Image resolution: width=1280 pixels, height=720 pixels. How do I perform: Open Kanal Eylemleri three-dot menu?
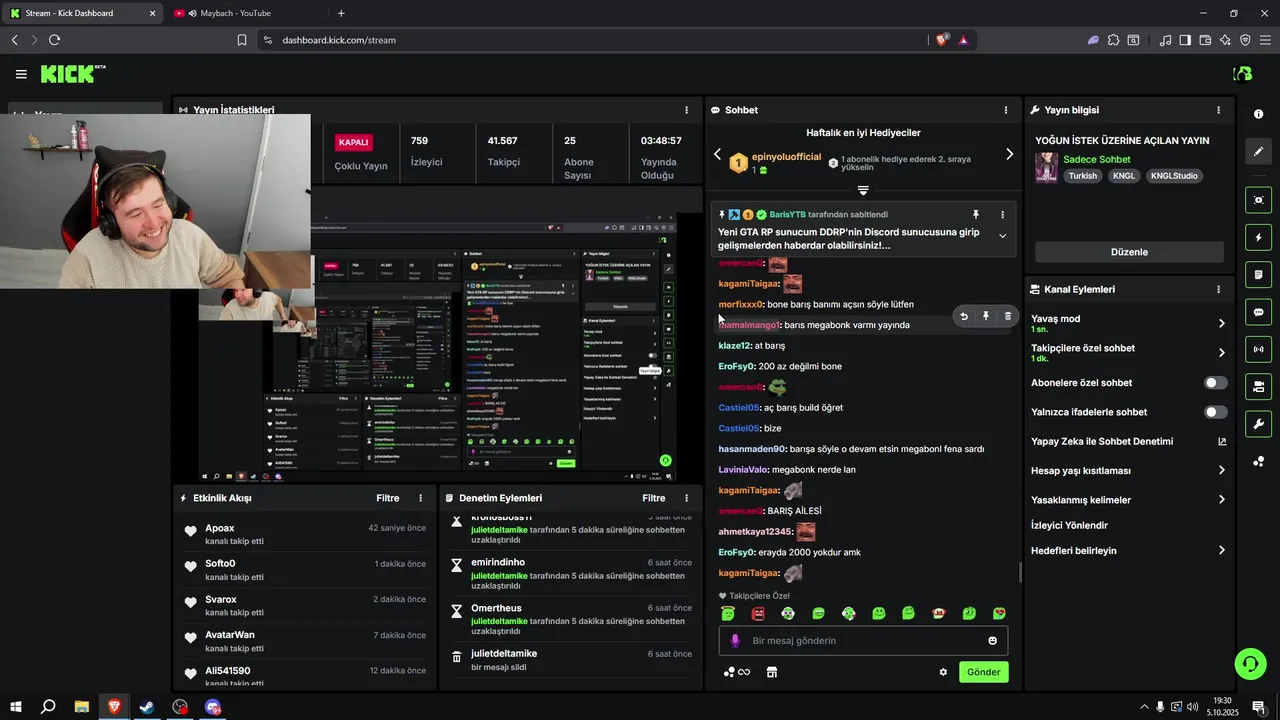[1218, 289]
